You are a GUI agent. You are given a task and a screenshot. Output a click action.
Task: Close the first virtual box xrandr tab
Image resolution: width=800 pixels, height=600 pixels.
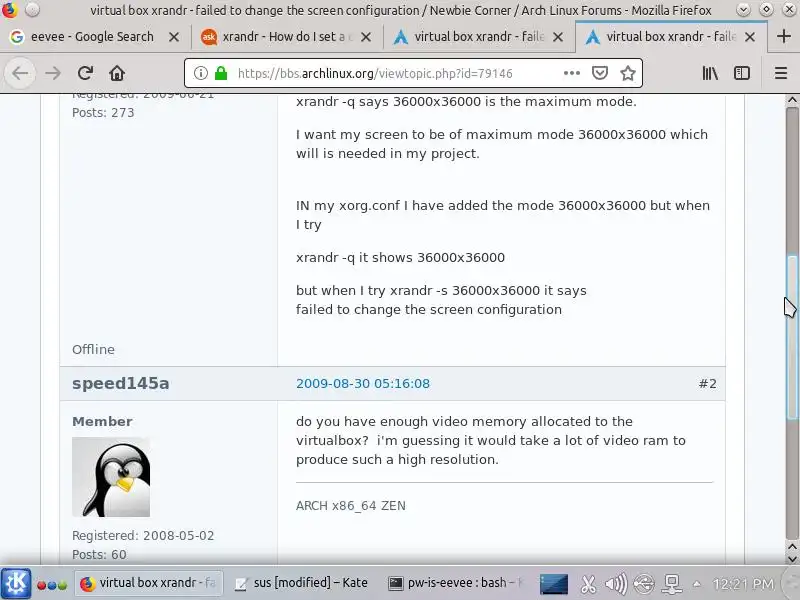(x=558, y=37)
